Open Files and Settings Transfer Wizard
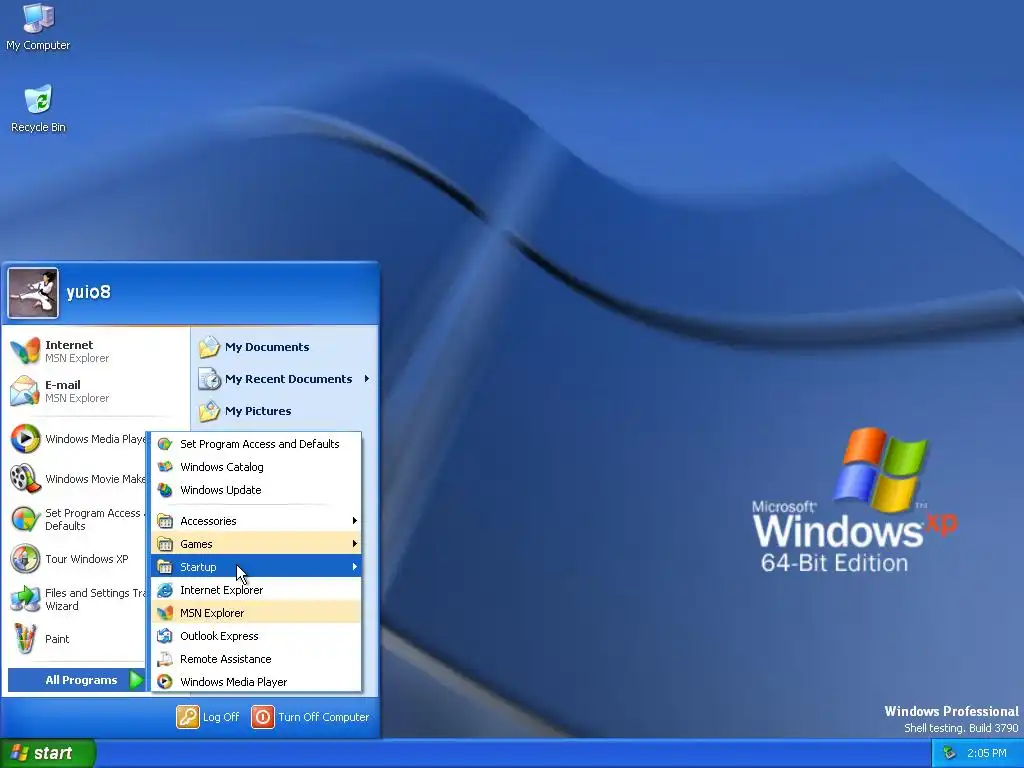The image size is (1024, 768). coord(77,599)
